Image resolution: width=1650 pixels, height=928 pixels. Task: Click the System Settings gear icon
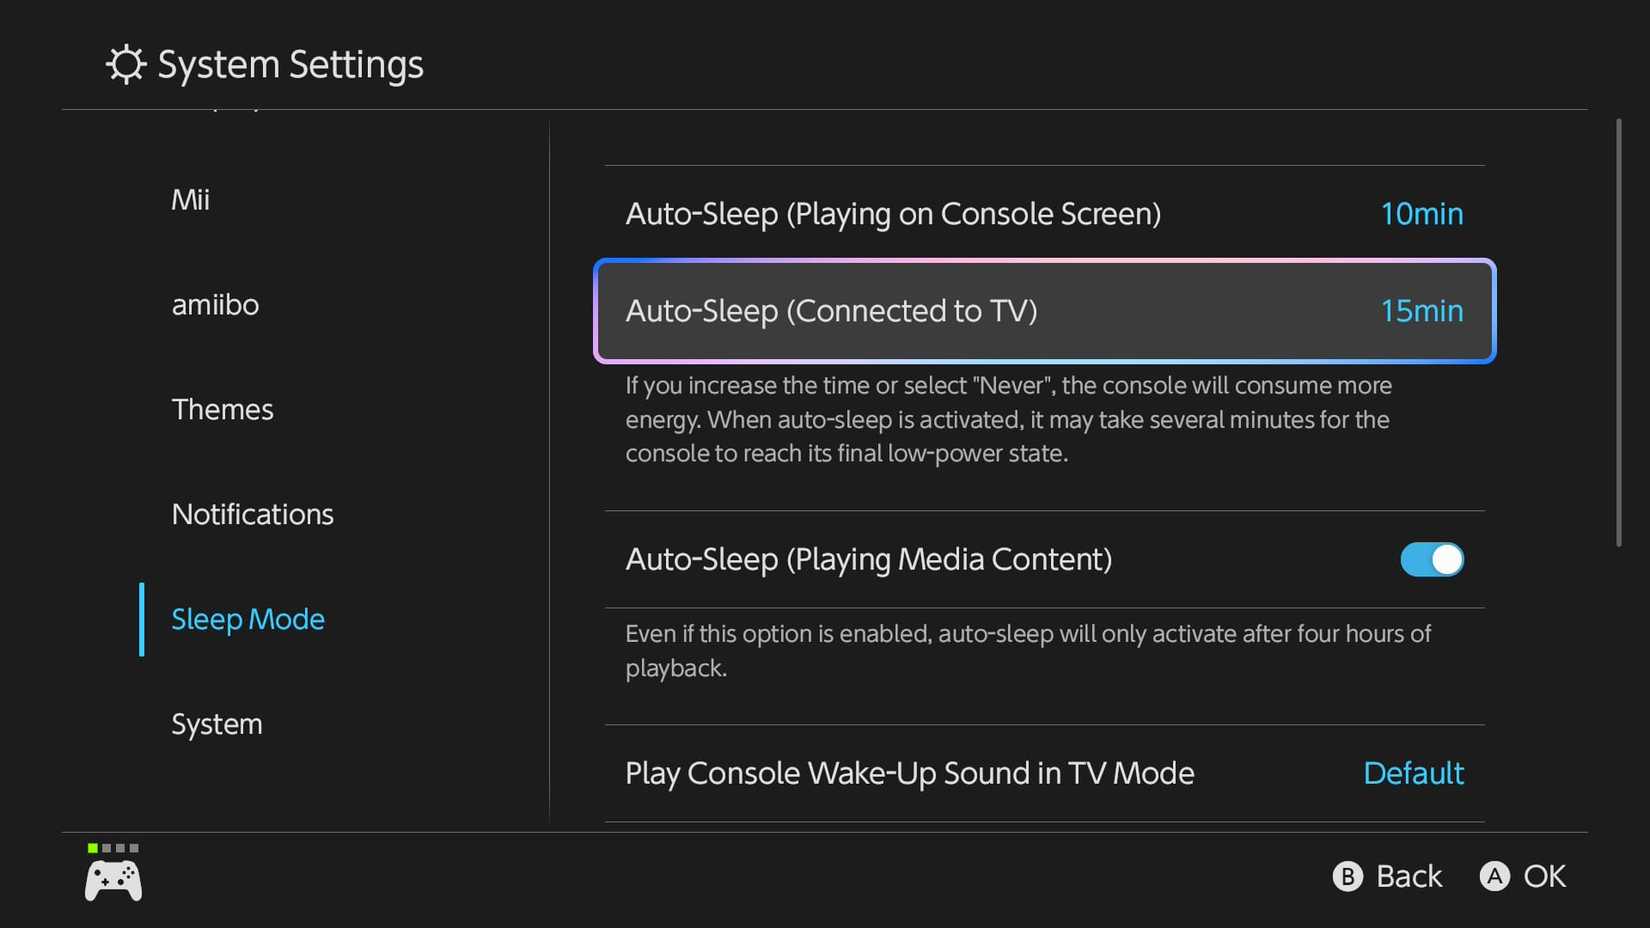click(x=124, y=63)
